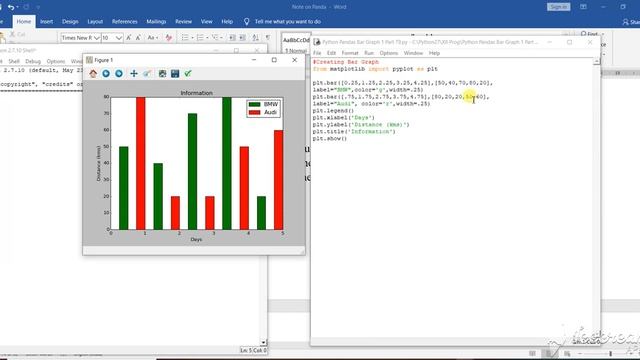
Task: Open the font size 10 dropdown
Action: (118, 38)
